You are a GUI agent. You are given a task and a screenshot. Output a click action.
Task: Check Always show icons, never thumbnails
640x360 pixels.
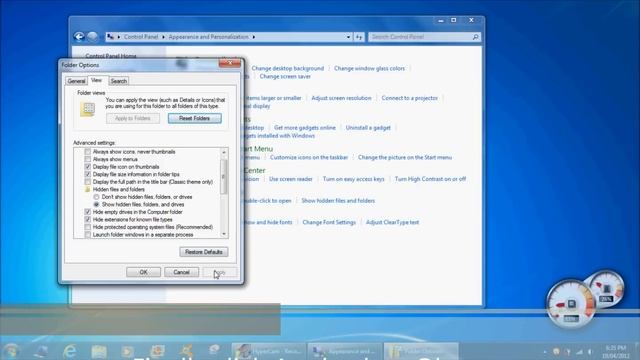87,152
